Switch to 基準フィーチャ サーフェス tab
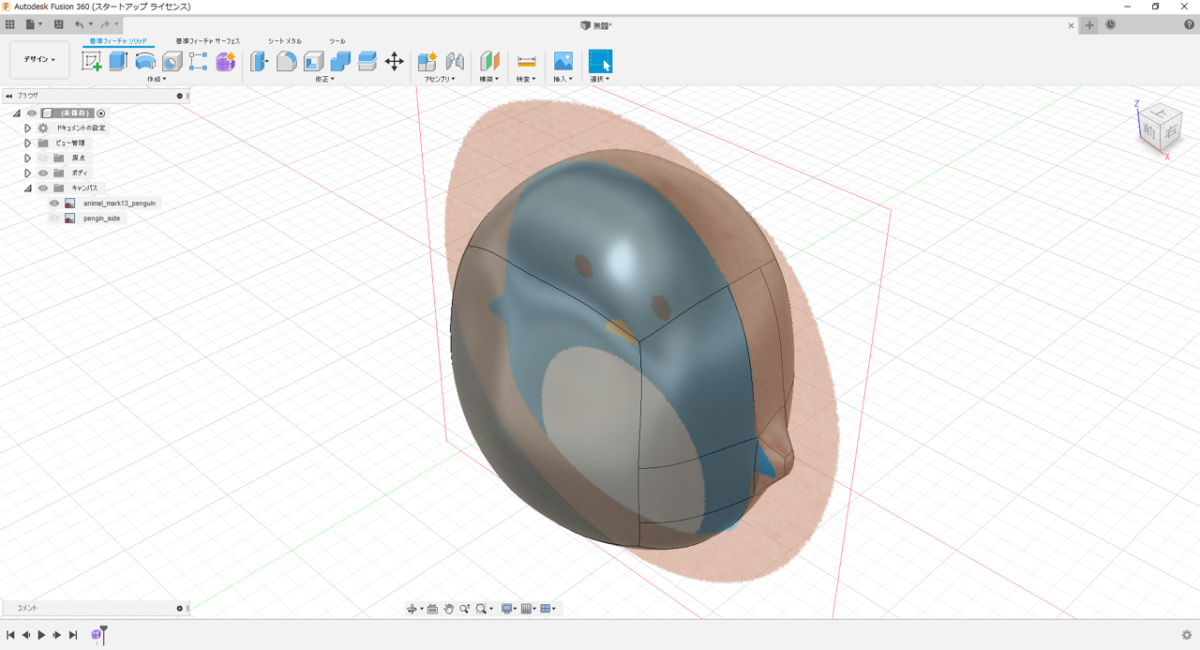The width and height of the screenshot is (1200, 650). pos(208,41)
